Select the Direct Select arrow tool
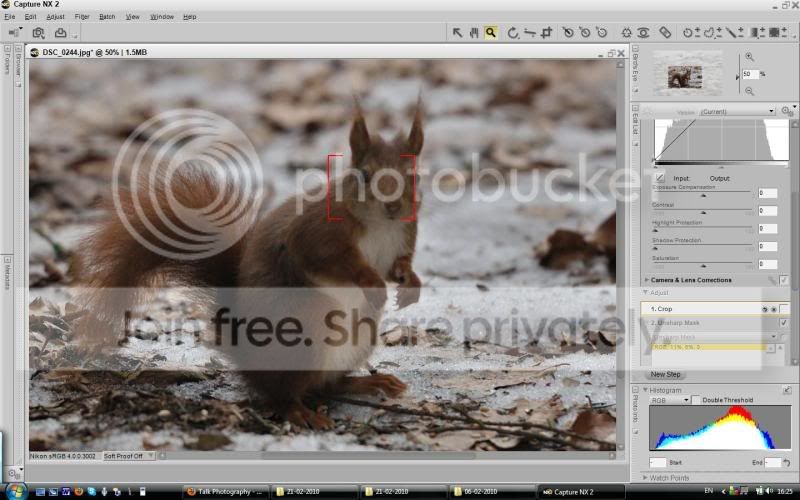 [457, 33]
